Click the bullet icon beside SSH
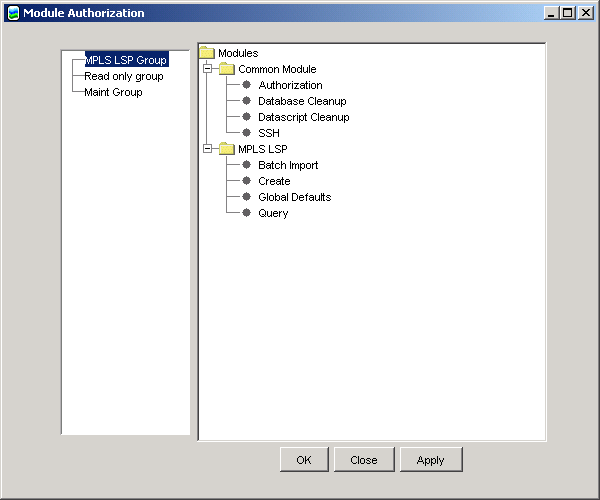Image resolution: width=600 pixels, height=500 pixels. click(x=246, y=133)
